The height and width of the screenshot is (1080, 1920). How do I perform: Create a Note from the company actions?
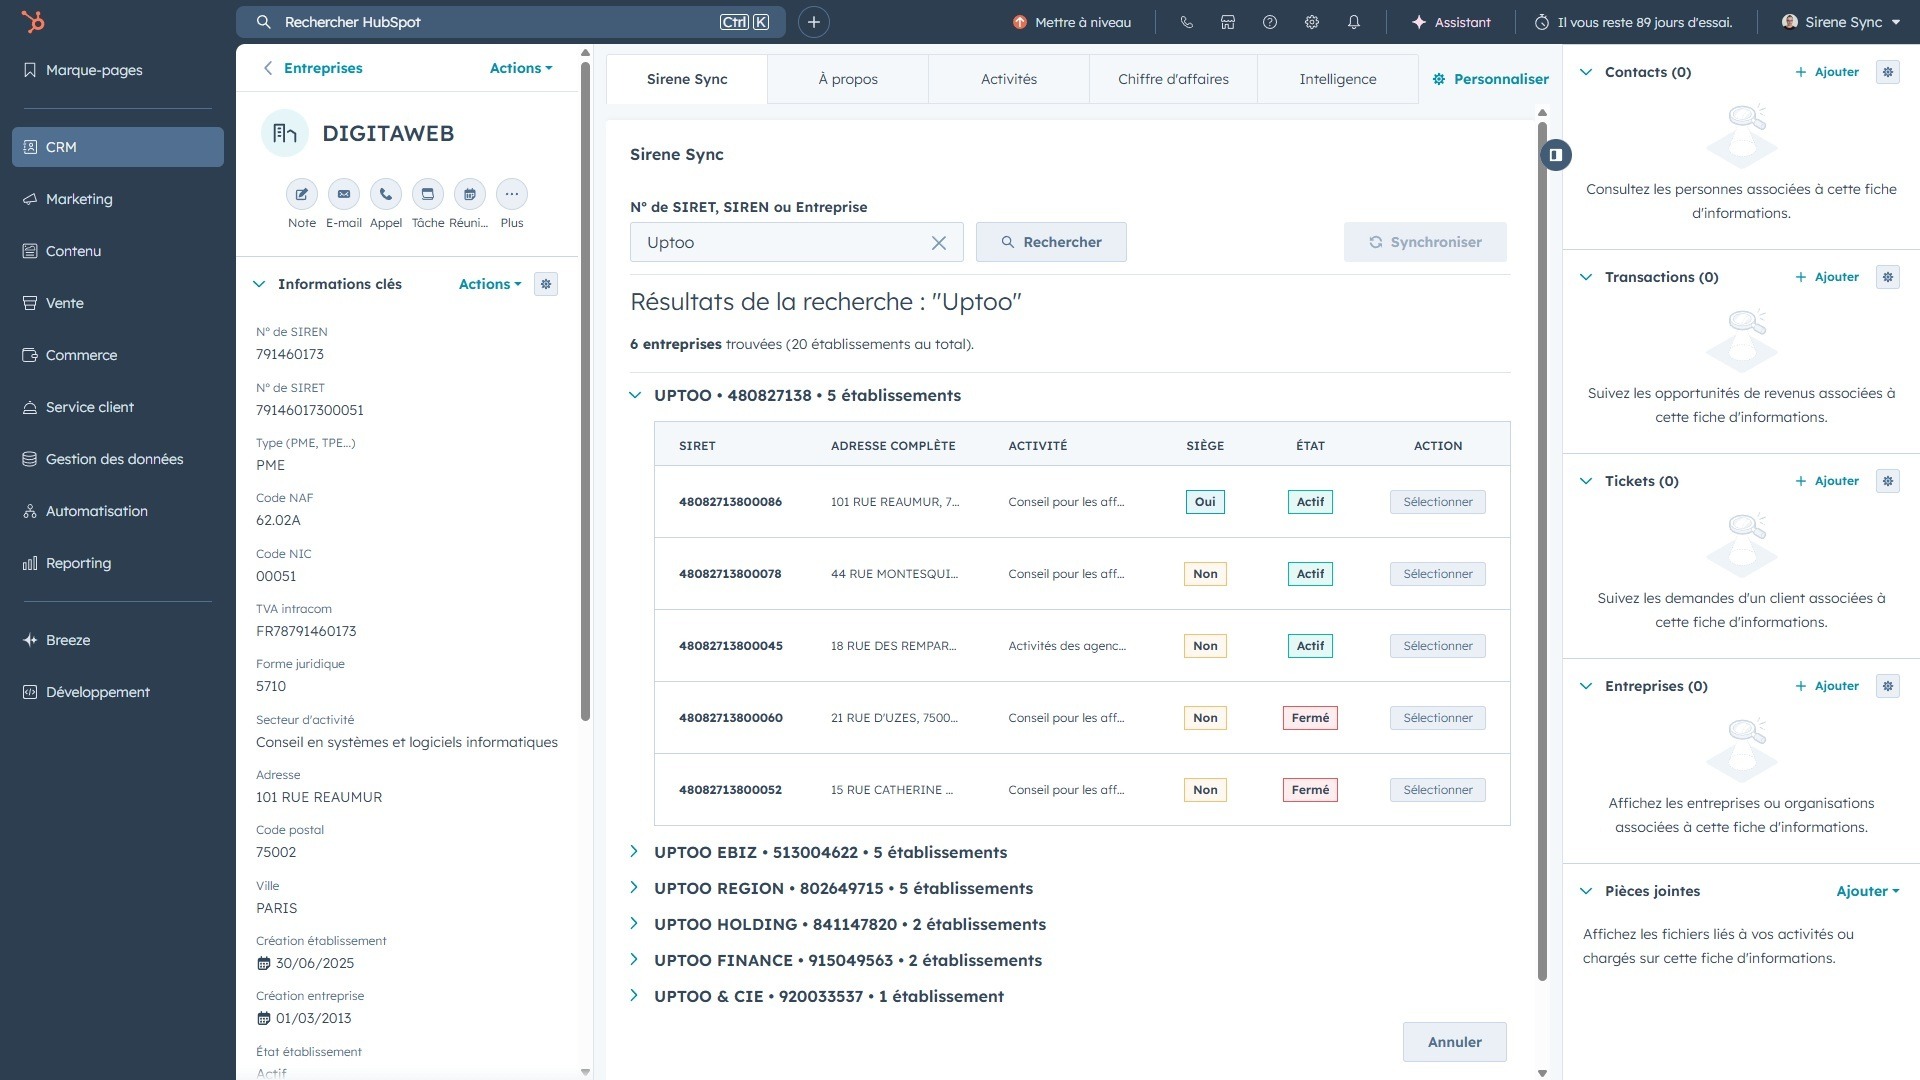(302, 194)
